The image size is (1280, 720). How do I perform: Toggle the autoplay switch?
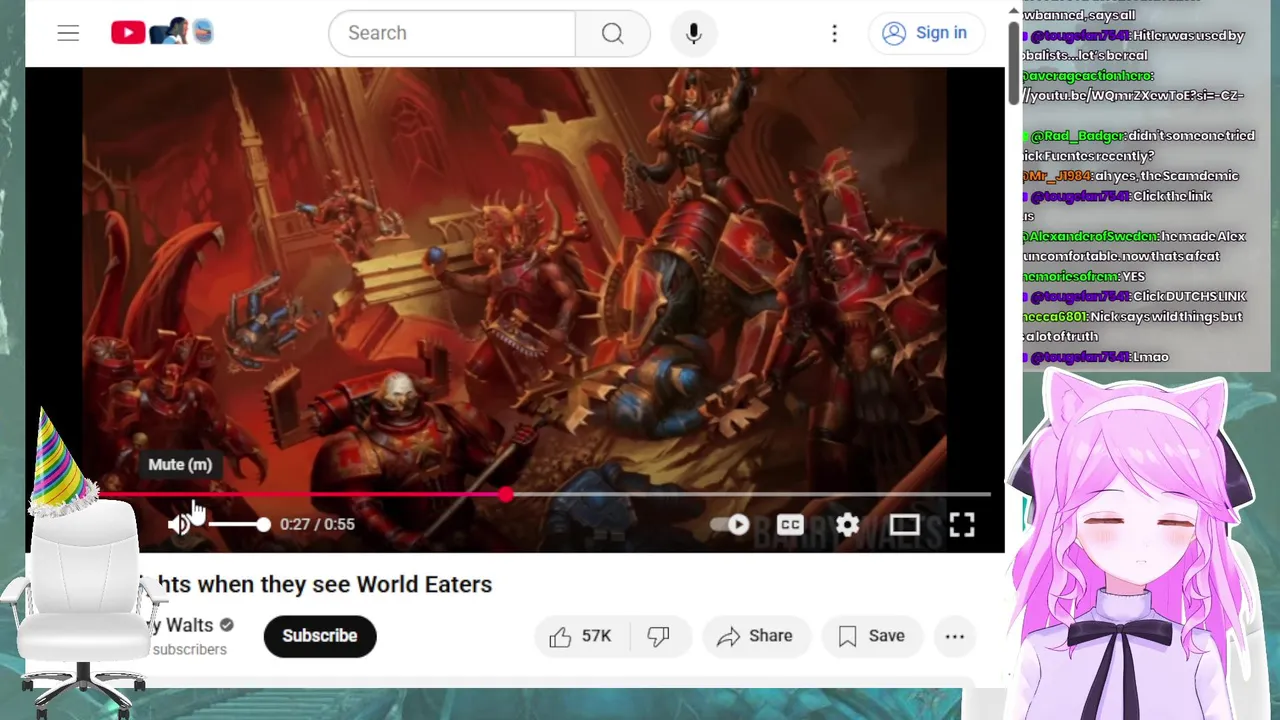[730, 524]
